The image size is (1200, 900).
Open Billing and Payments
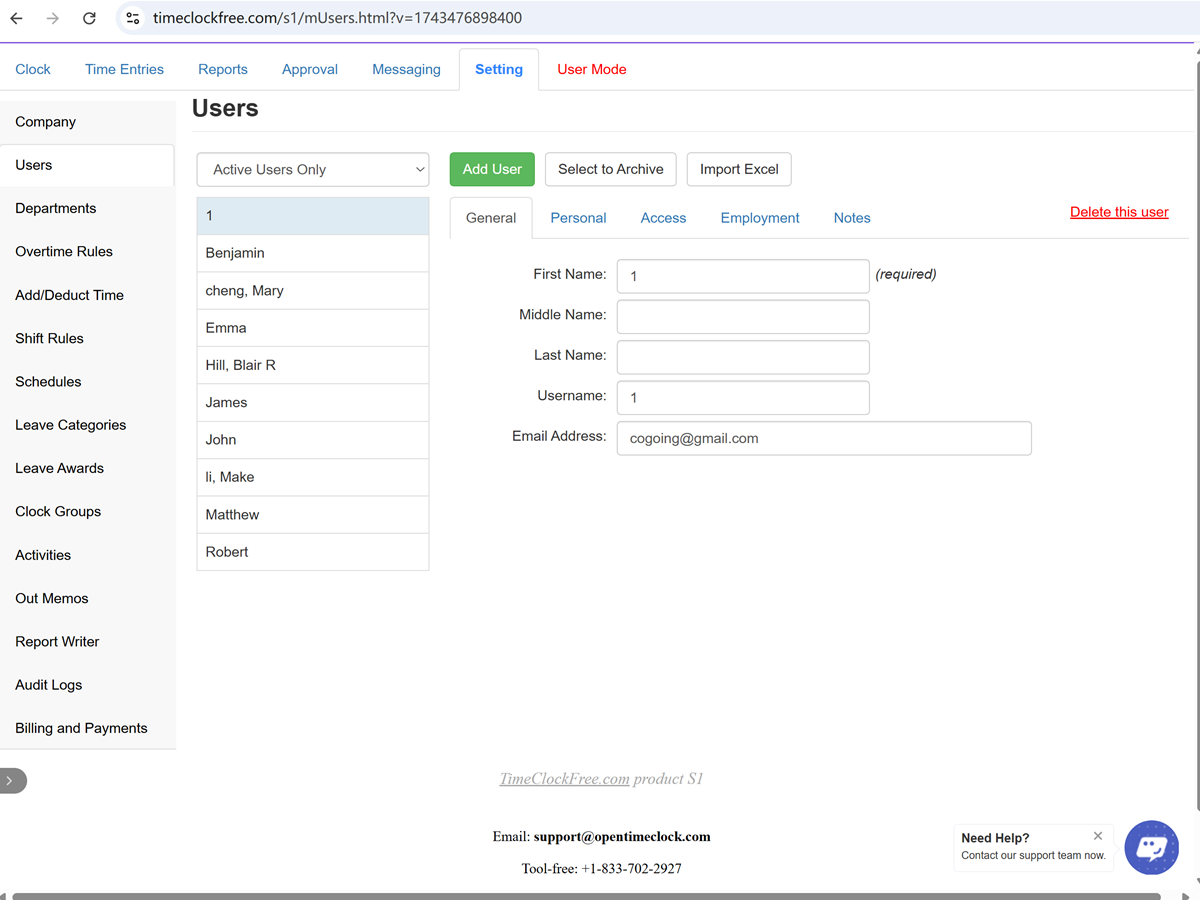click(88, 728)
